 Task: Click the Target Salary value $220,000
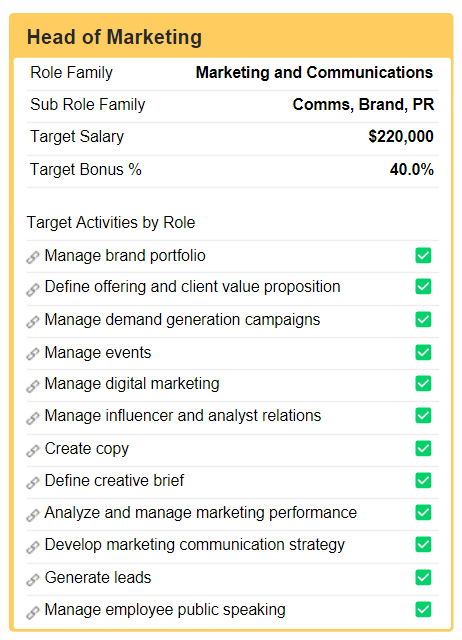coord(401,136)
